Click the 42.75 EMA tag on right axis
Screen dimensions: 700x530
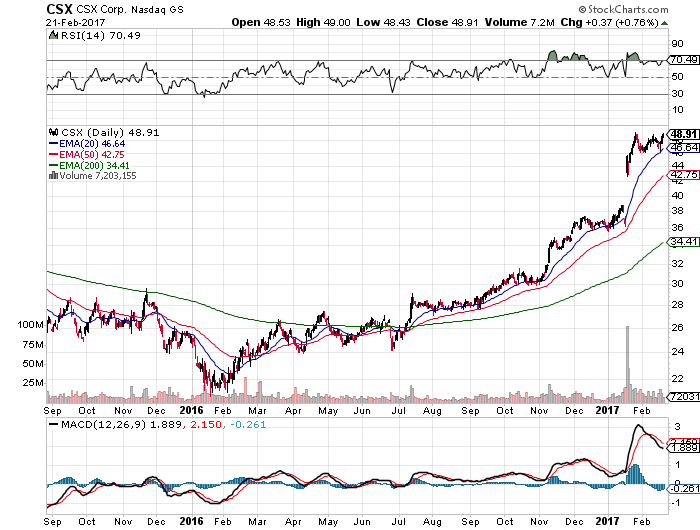[683, 175]
